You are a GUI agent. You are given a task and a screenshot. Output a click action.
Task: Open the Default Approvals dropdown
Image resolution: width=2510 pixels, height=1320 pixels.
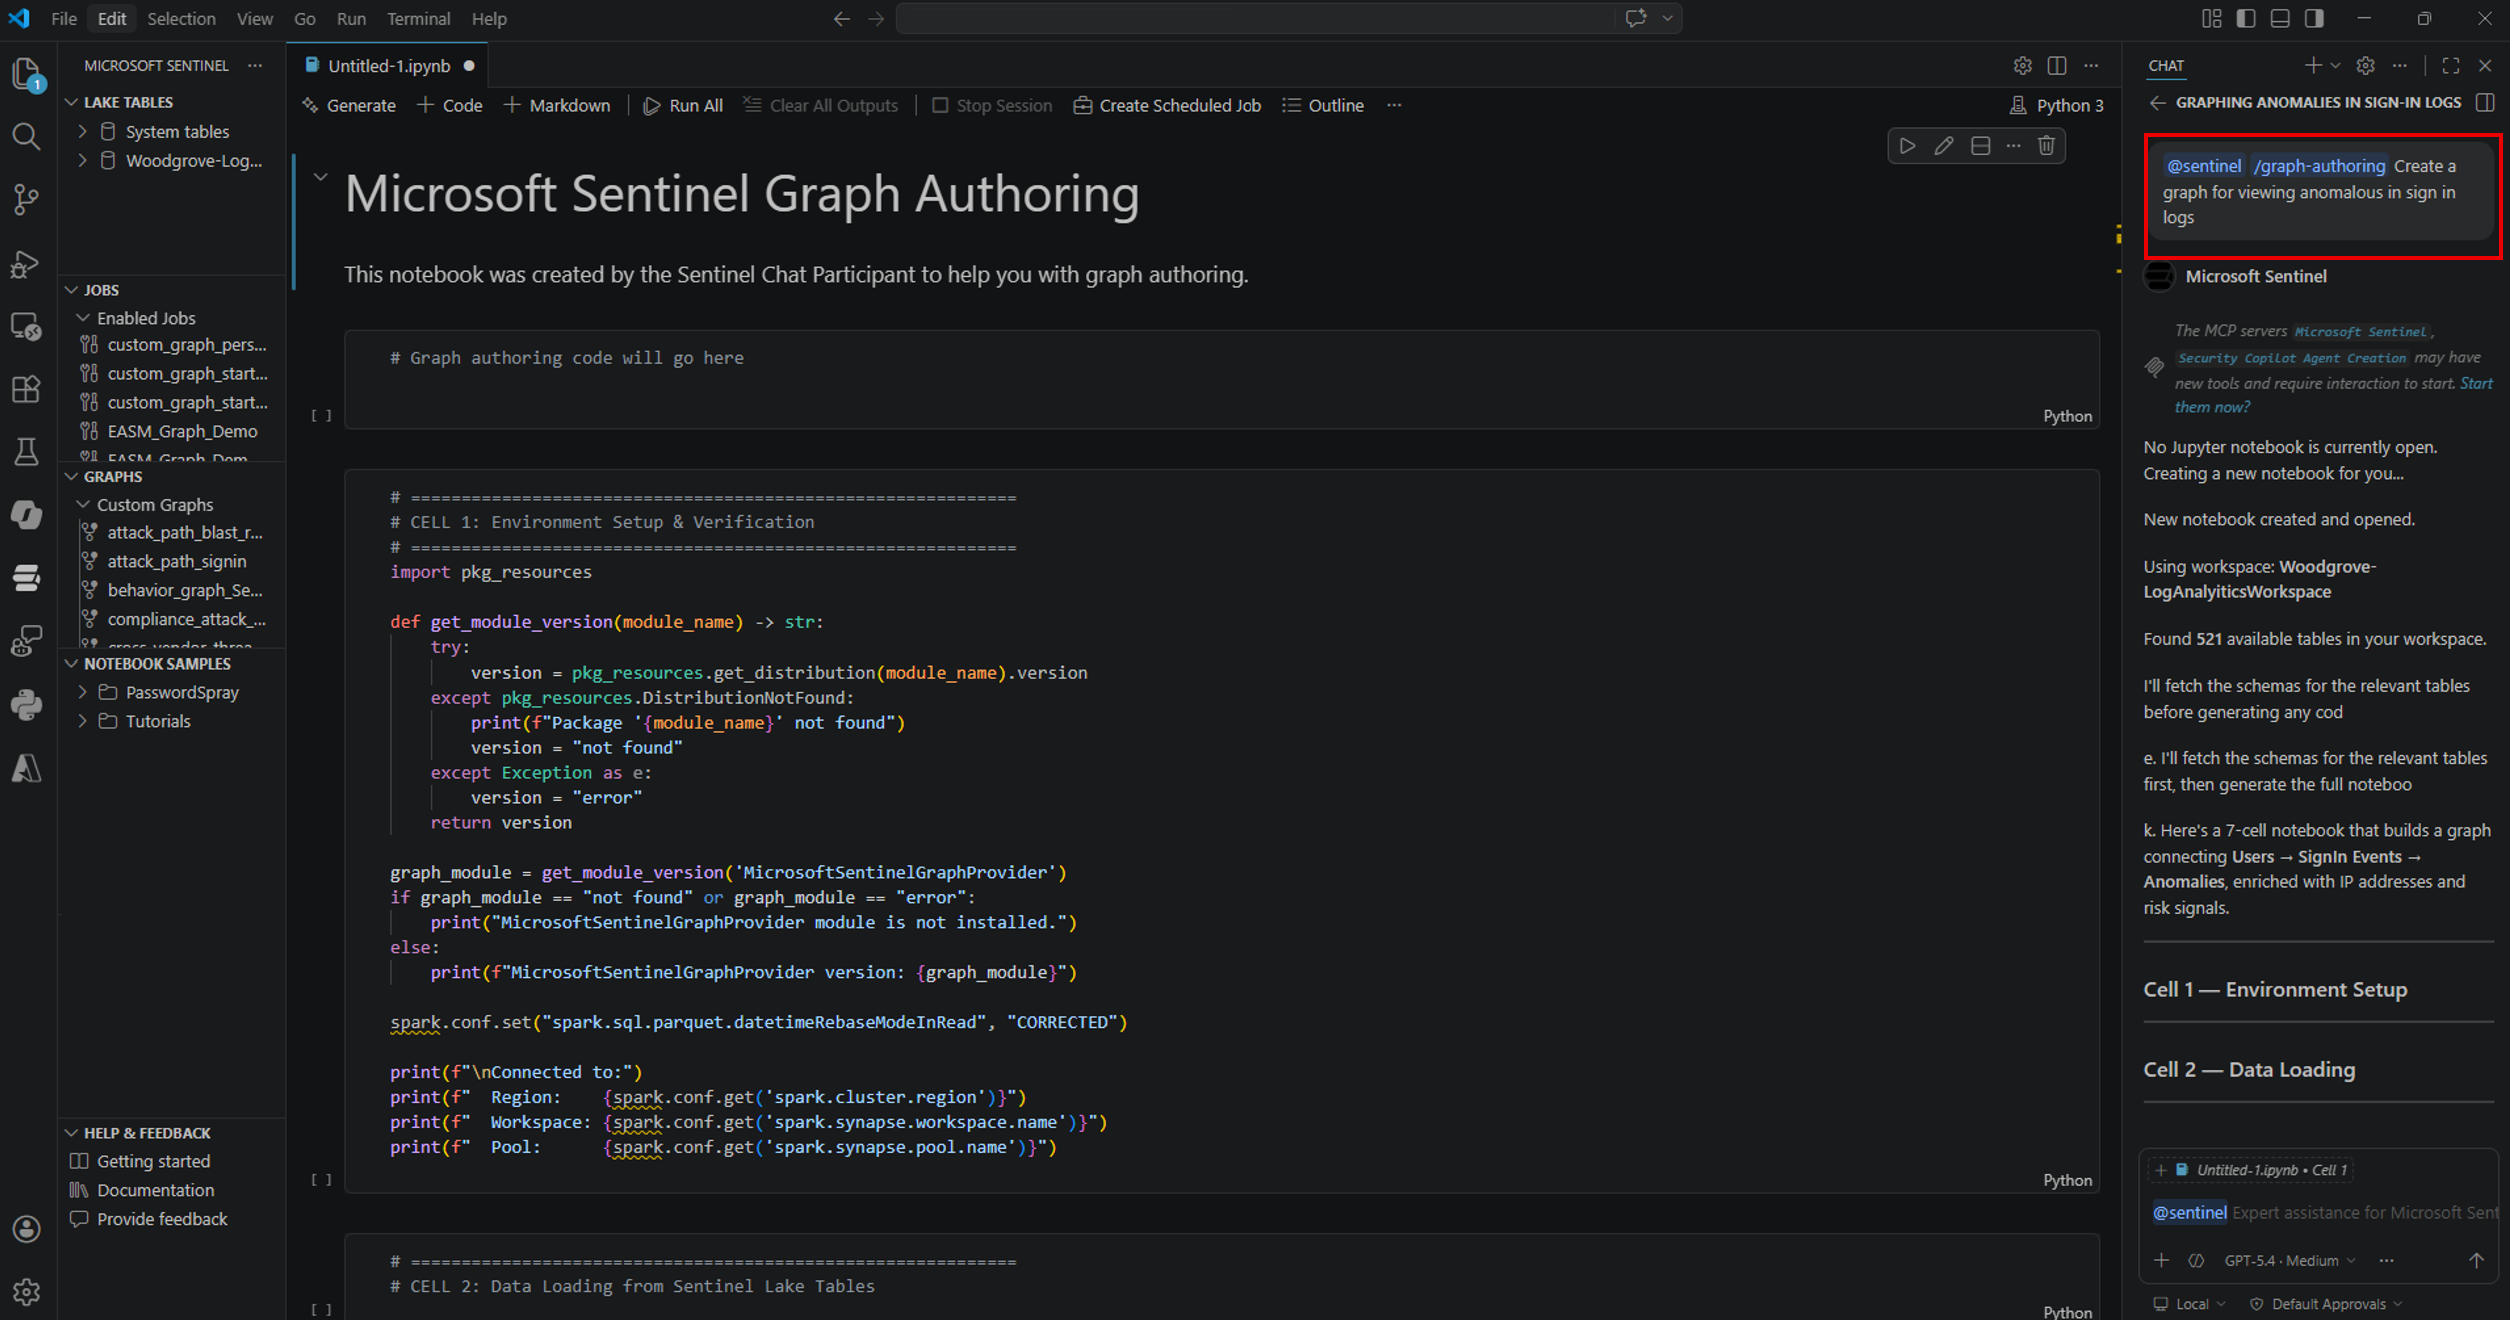2325,1303
